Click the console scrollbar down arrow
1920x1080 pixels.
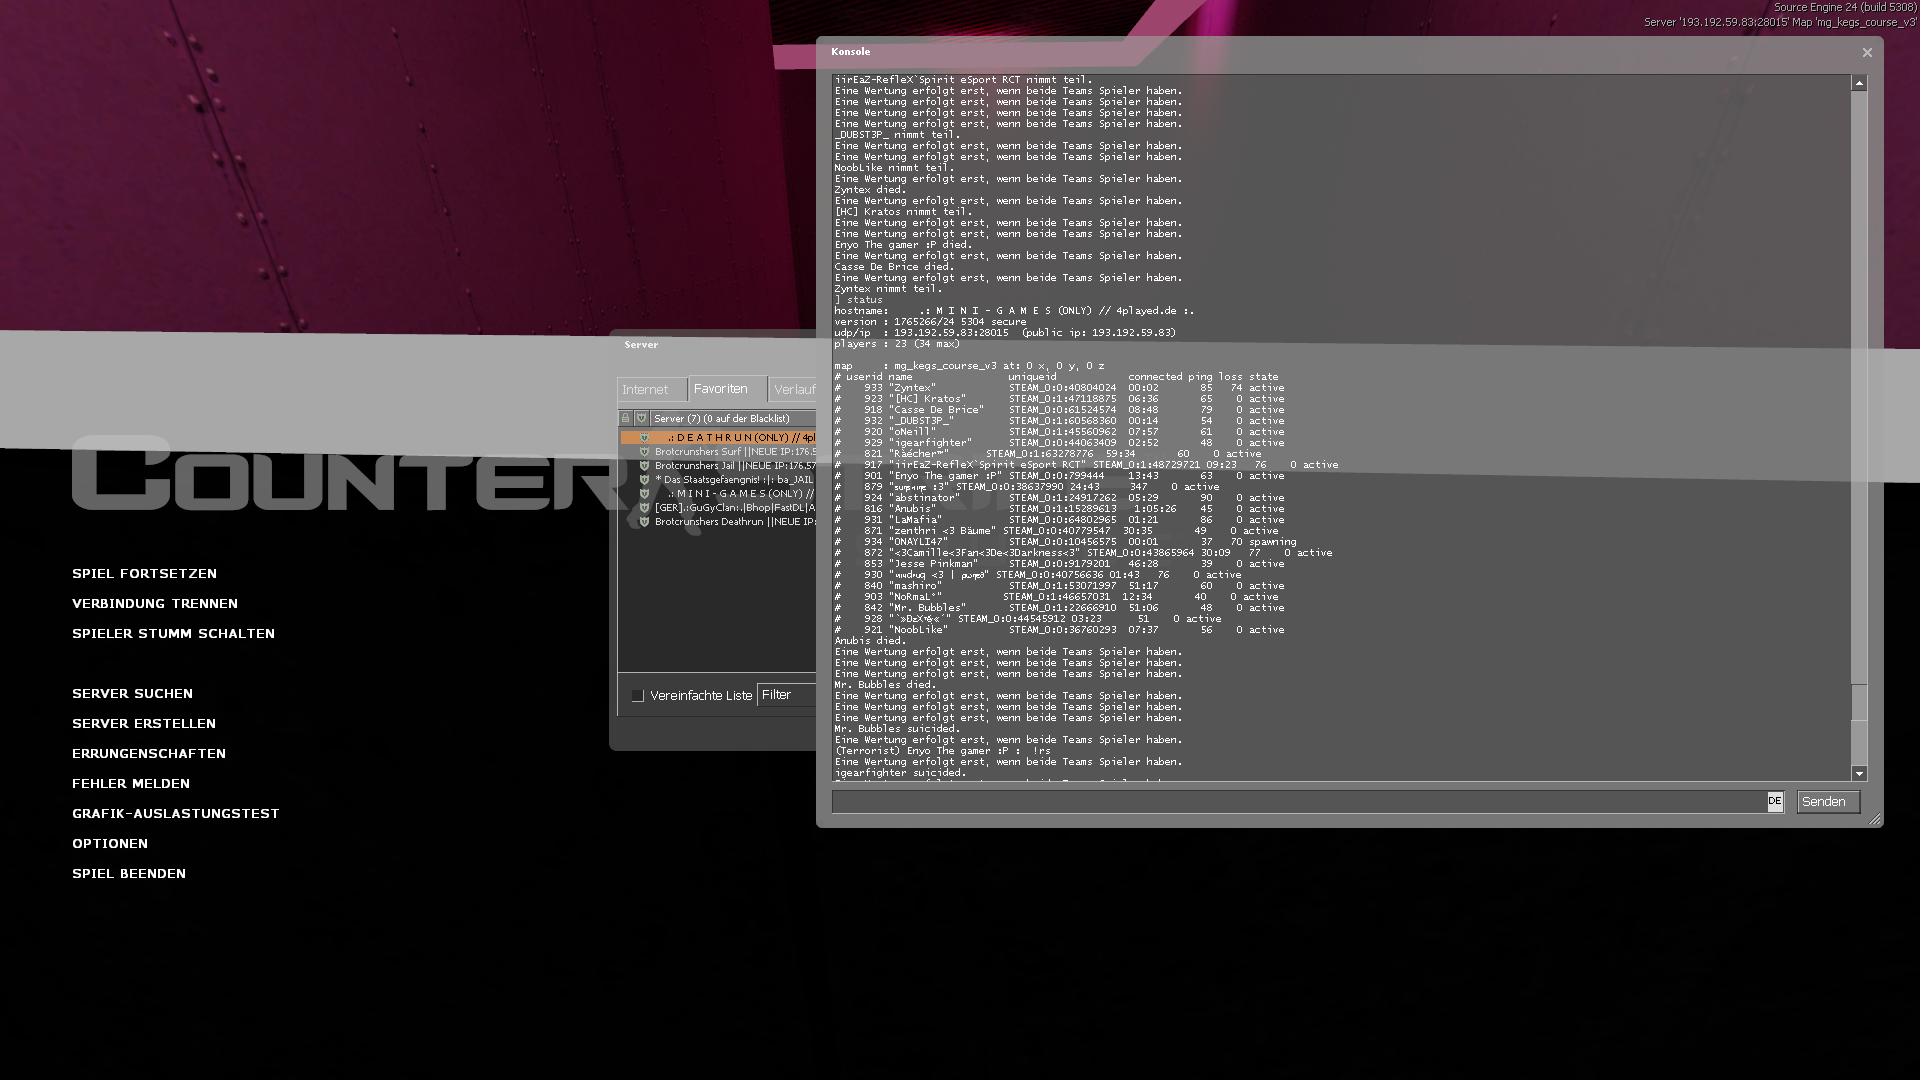pos(1859,773)
